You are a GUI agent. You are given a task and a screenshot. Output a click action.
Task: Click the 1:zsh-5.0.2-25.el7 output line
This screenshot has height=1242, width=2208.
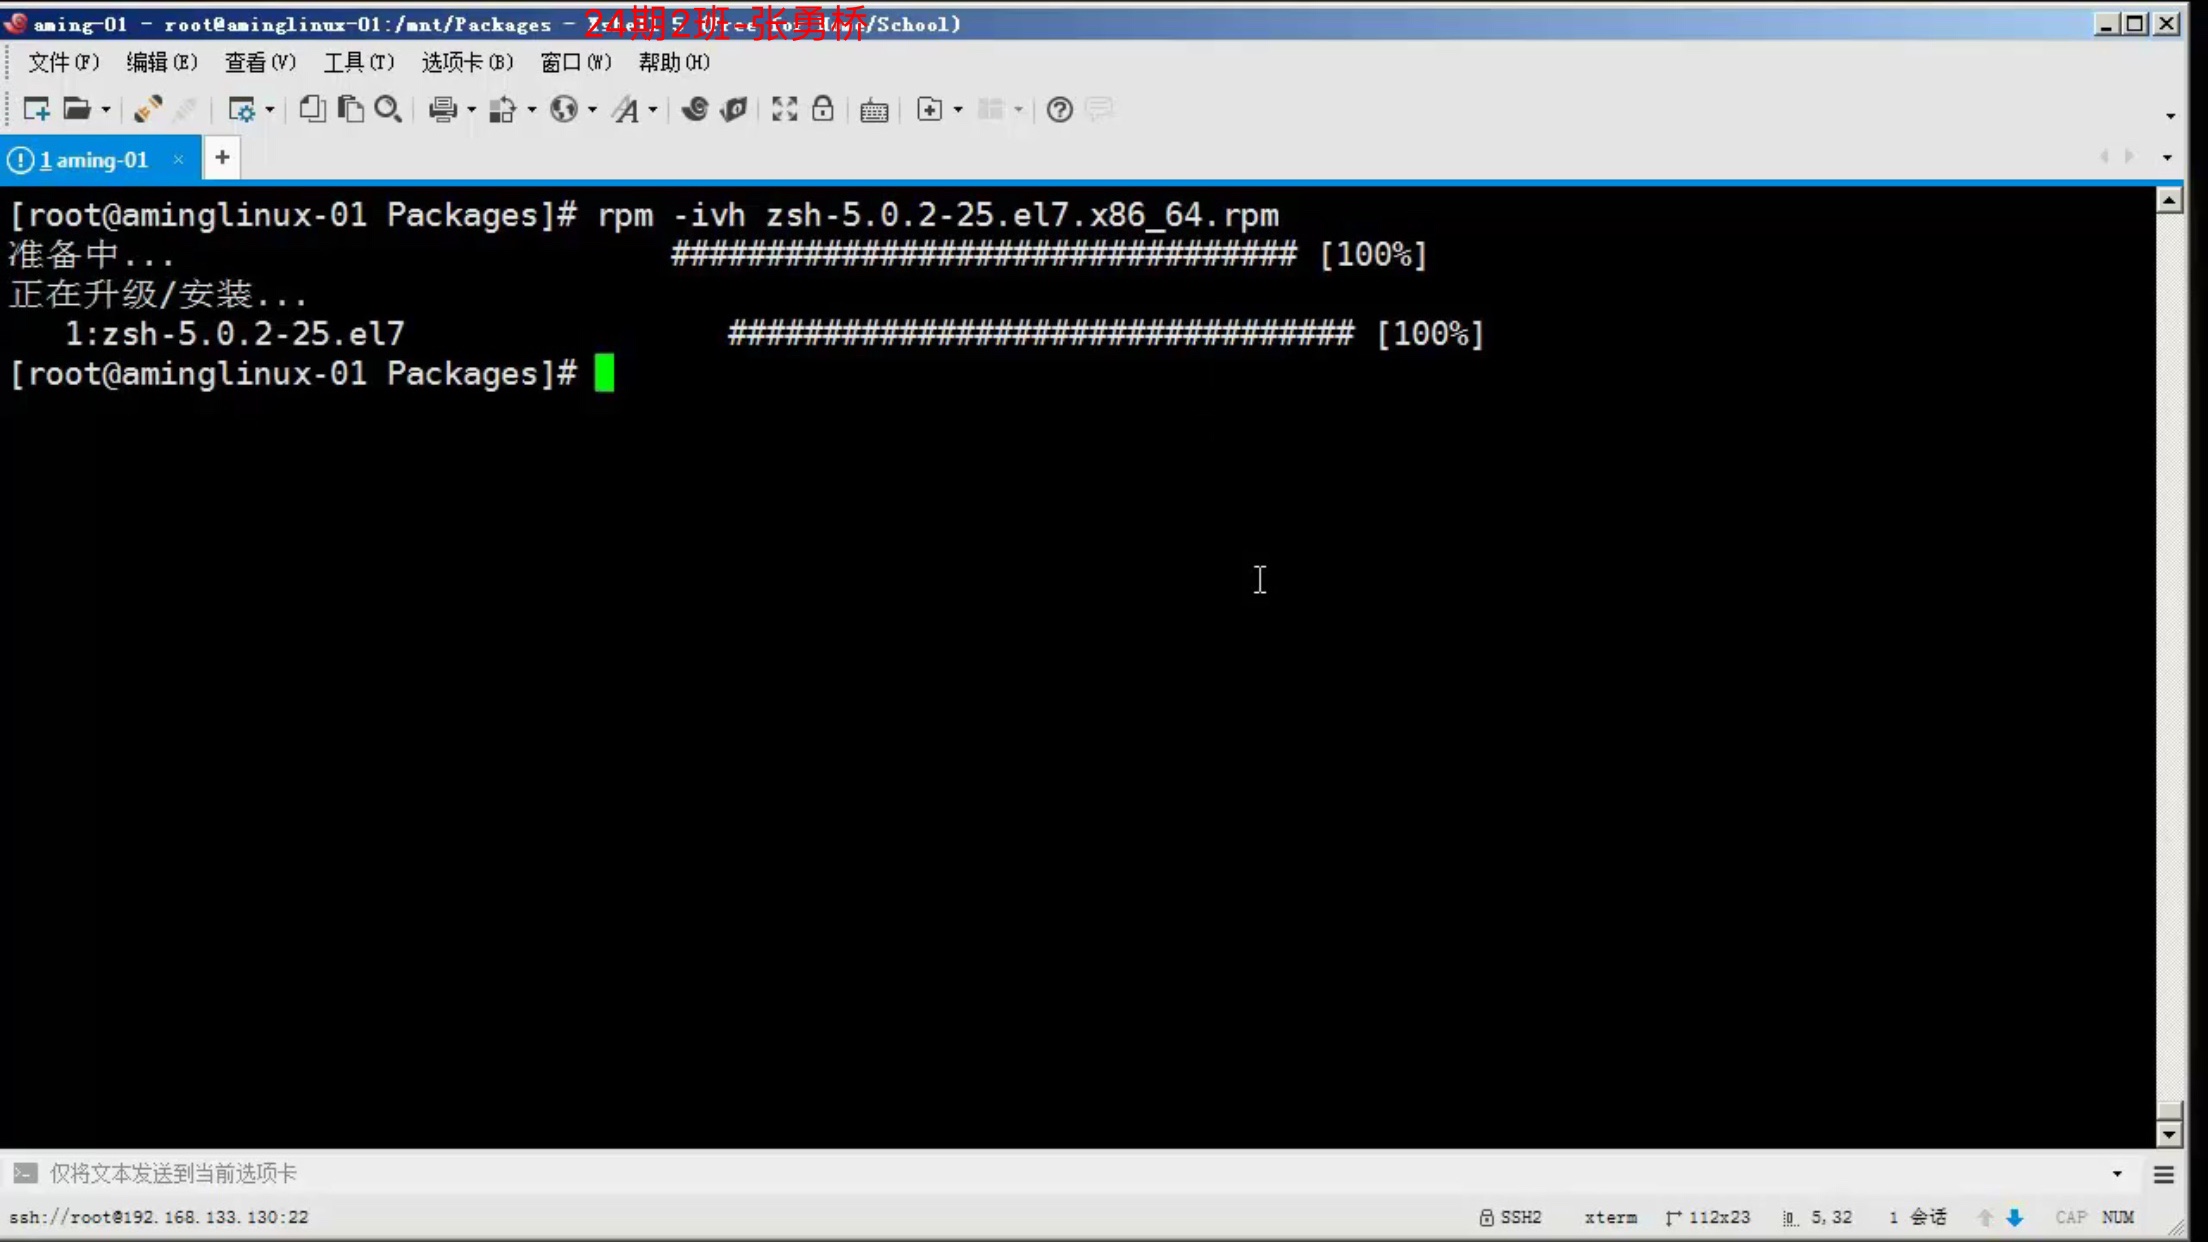tap(235, 334)
